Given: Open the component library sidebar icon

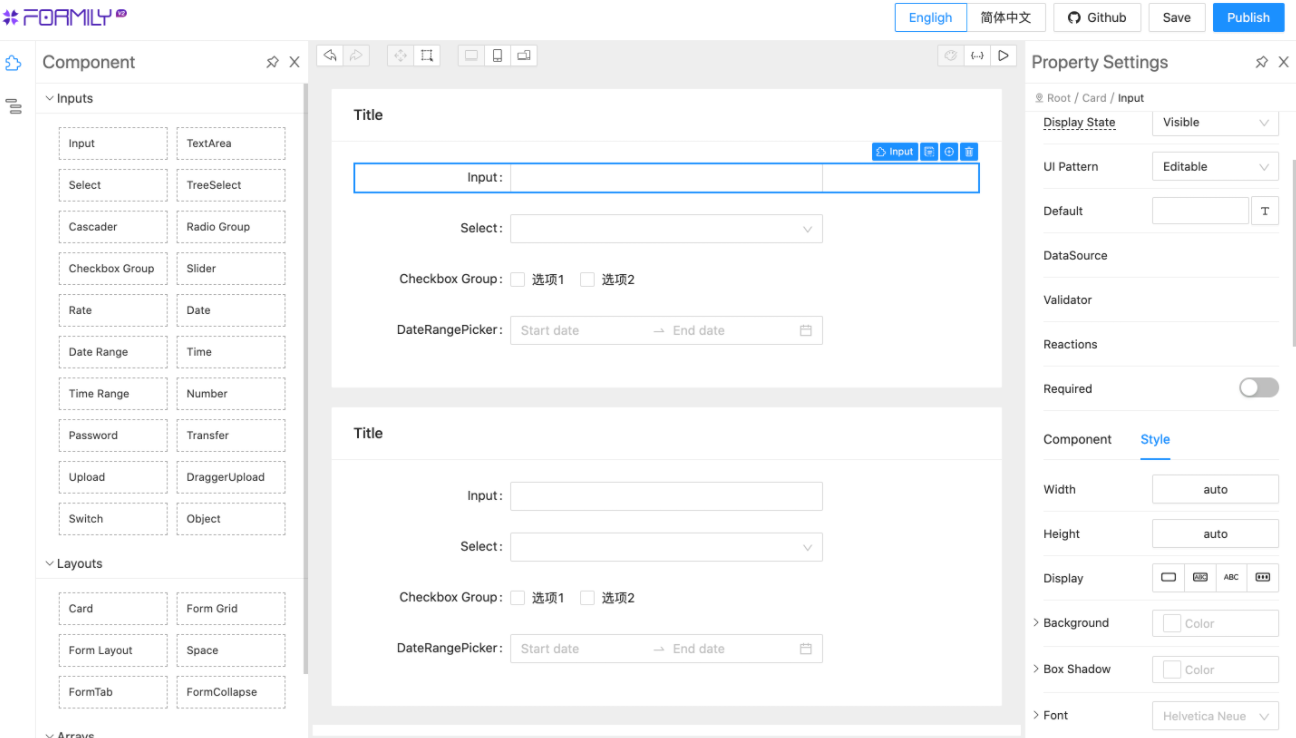Looking at the screenshot, I should point(13,63).
